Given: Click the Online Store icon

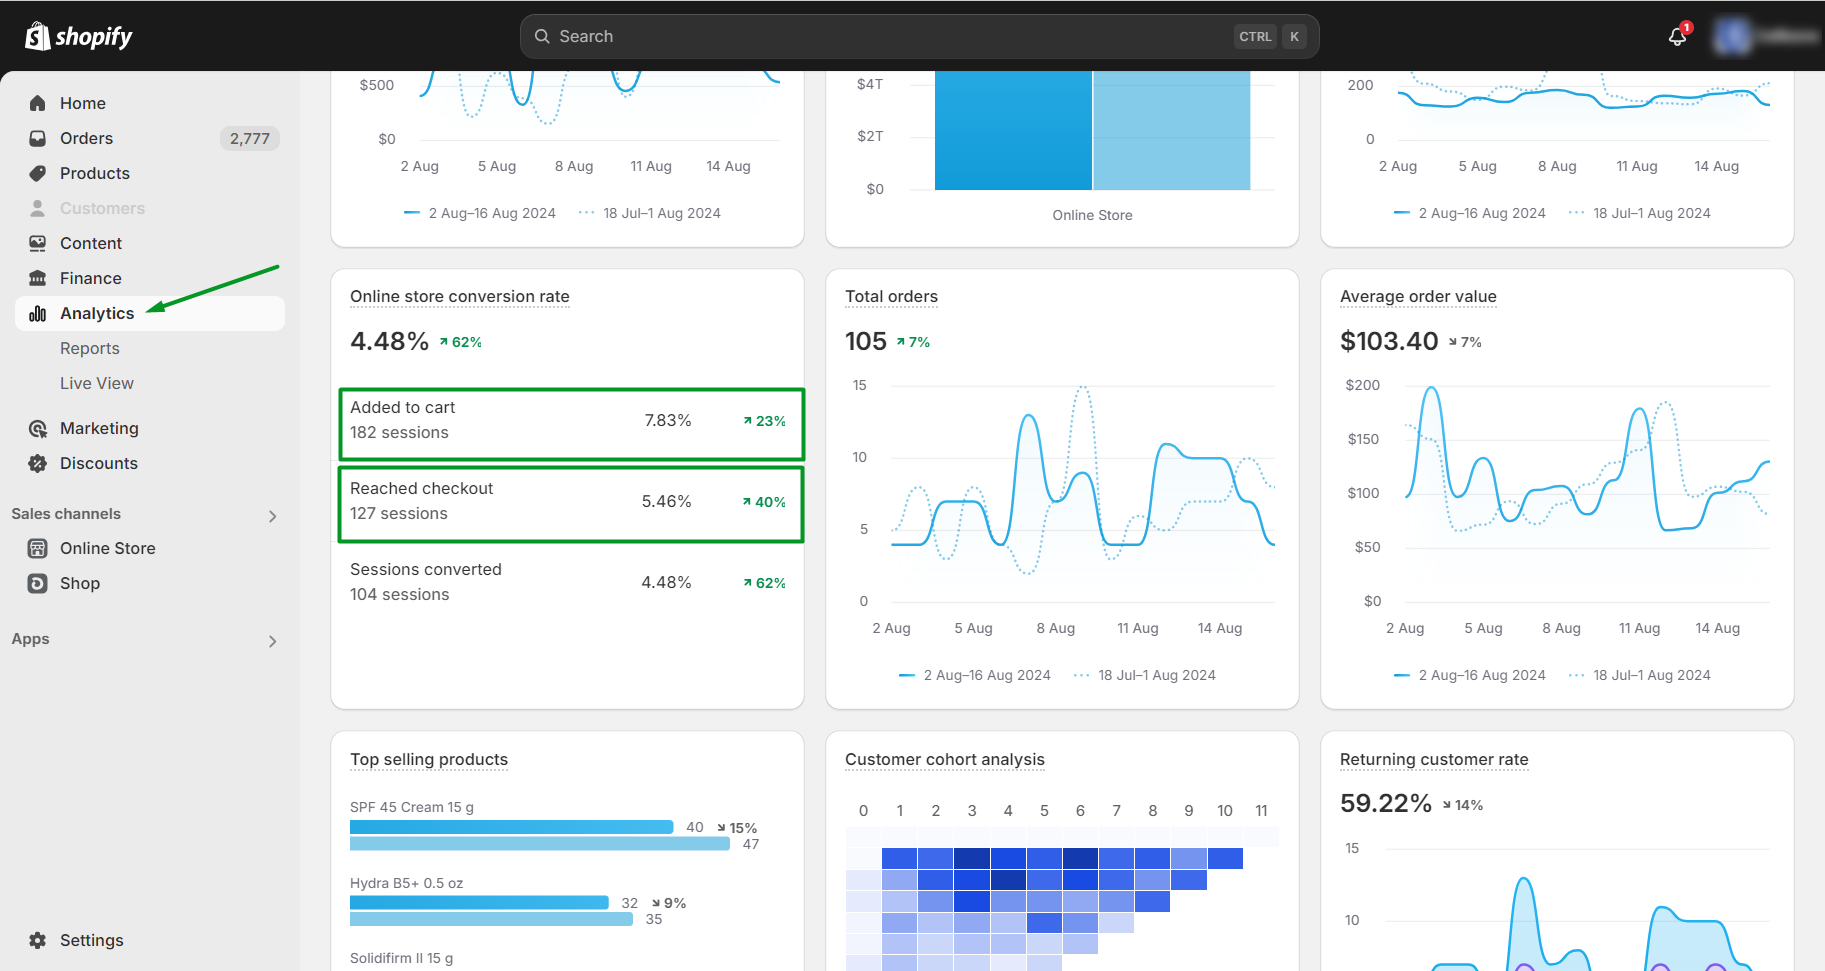Looking at the screenshot, I should [38, 548].
